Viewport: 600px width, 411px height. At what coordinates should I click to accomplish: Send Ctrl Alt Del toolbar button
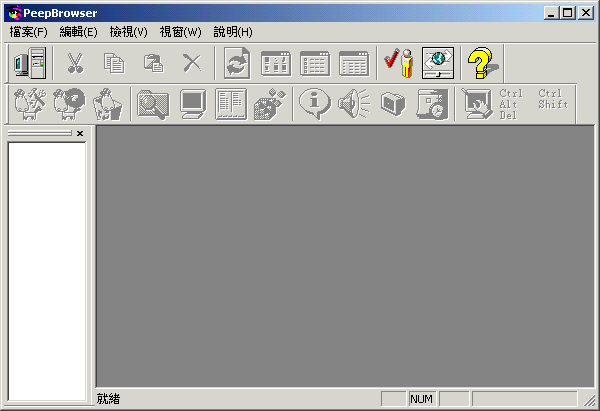[x=510, y=103]
